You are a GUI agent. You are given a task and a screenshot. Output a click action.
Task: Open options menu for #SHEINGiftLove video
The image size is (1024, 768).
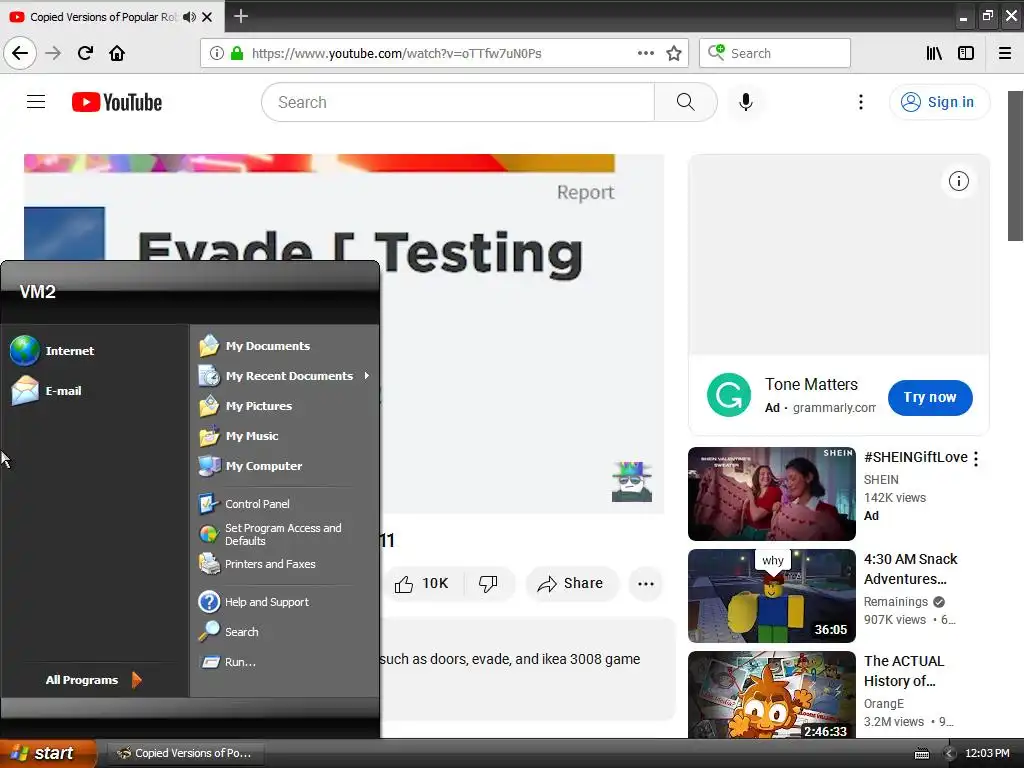[976, 459]
